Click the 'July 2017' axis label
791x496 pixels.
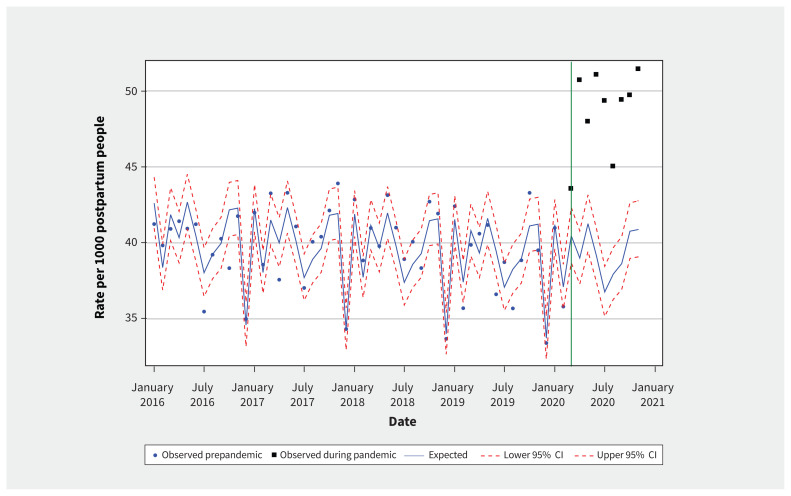(302, 395)
